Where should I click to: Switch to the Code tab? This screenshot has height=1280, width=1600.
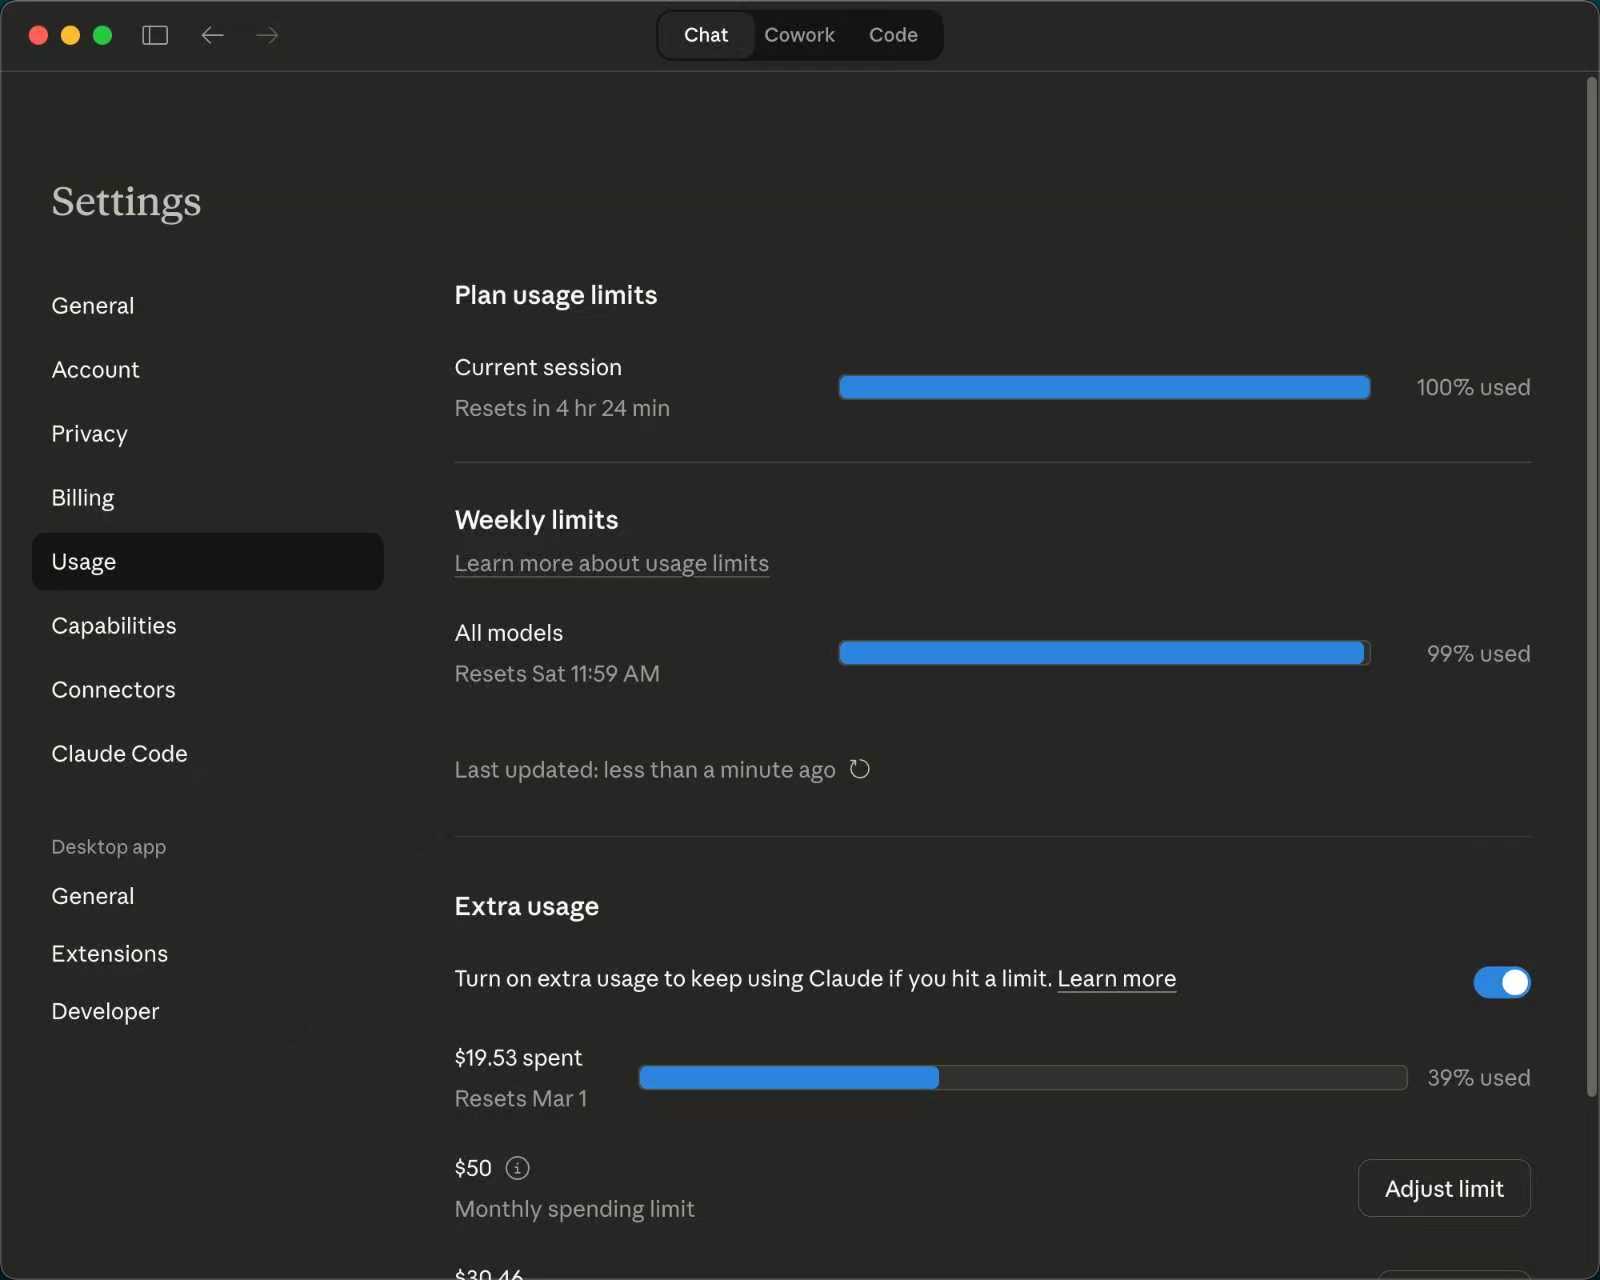[893, 35]
